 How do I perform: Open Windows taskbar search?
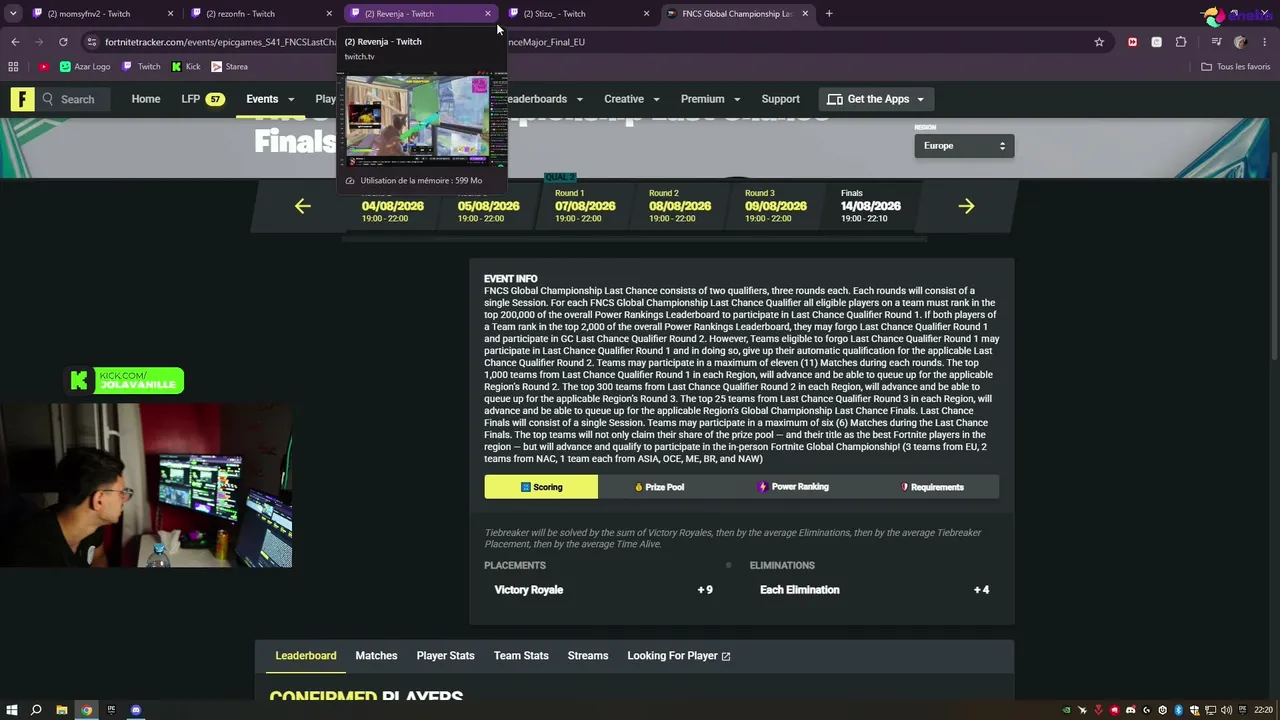tap(36, 710)
